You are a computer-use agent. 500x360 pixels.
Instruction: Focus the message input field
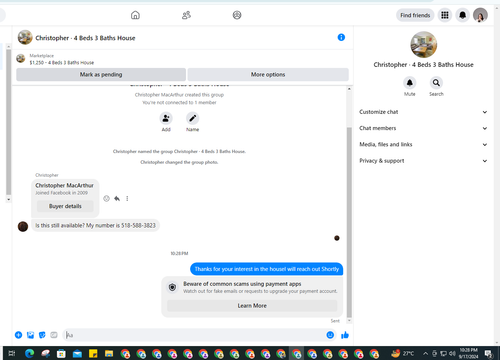195,335
